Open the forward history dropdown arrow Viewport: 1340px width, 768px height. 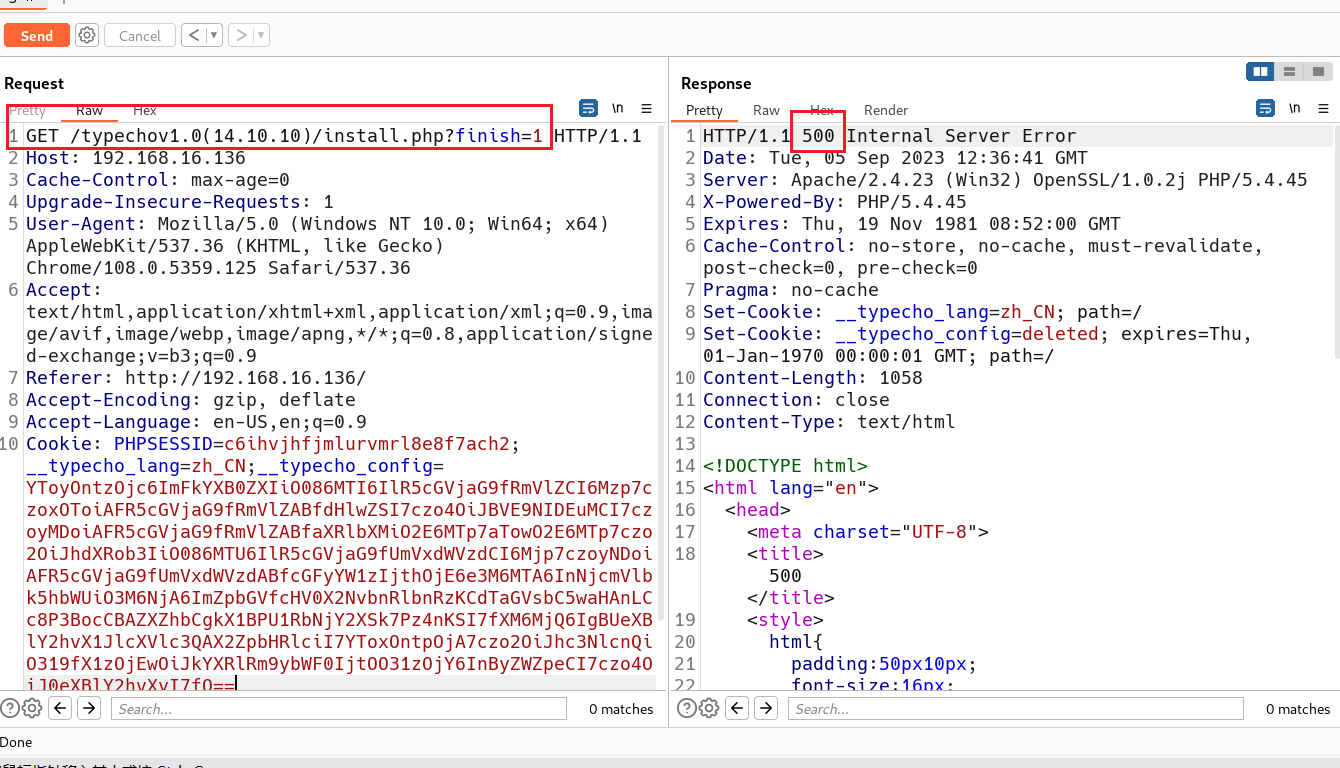click(x=262, y=35)
